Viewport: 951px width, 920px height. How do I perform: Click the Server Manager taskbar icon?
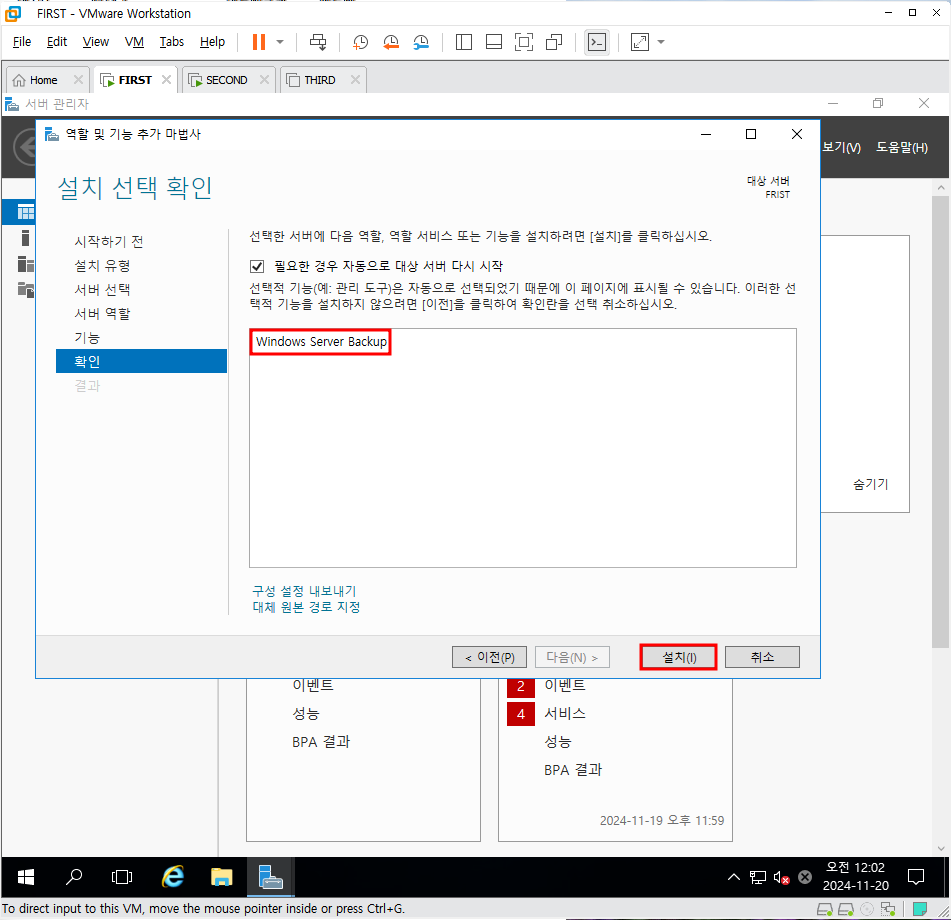point(271,877)
